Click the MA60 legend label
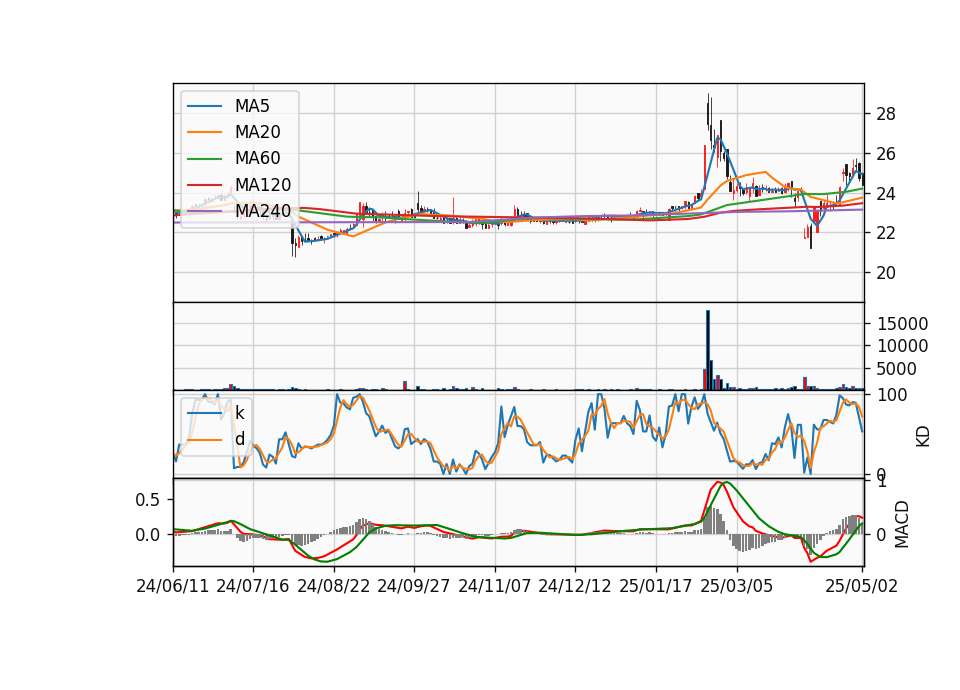The image size is (960, 690). pos(257,159)
